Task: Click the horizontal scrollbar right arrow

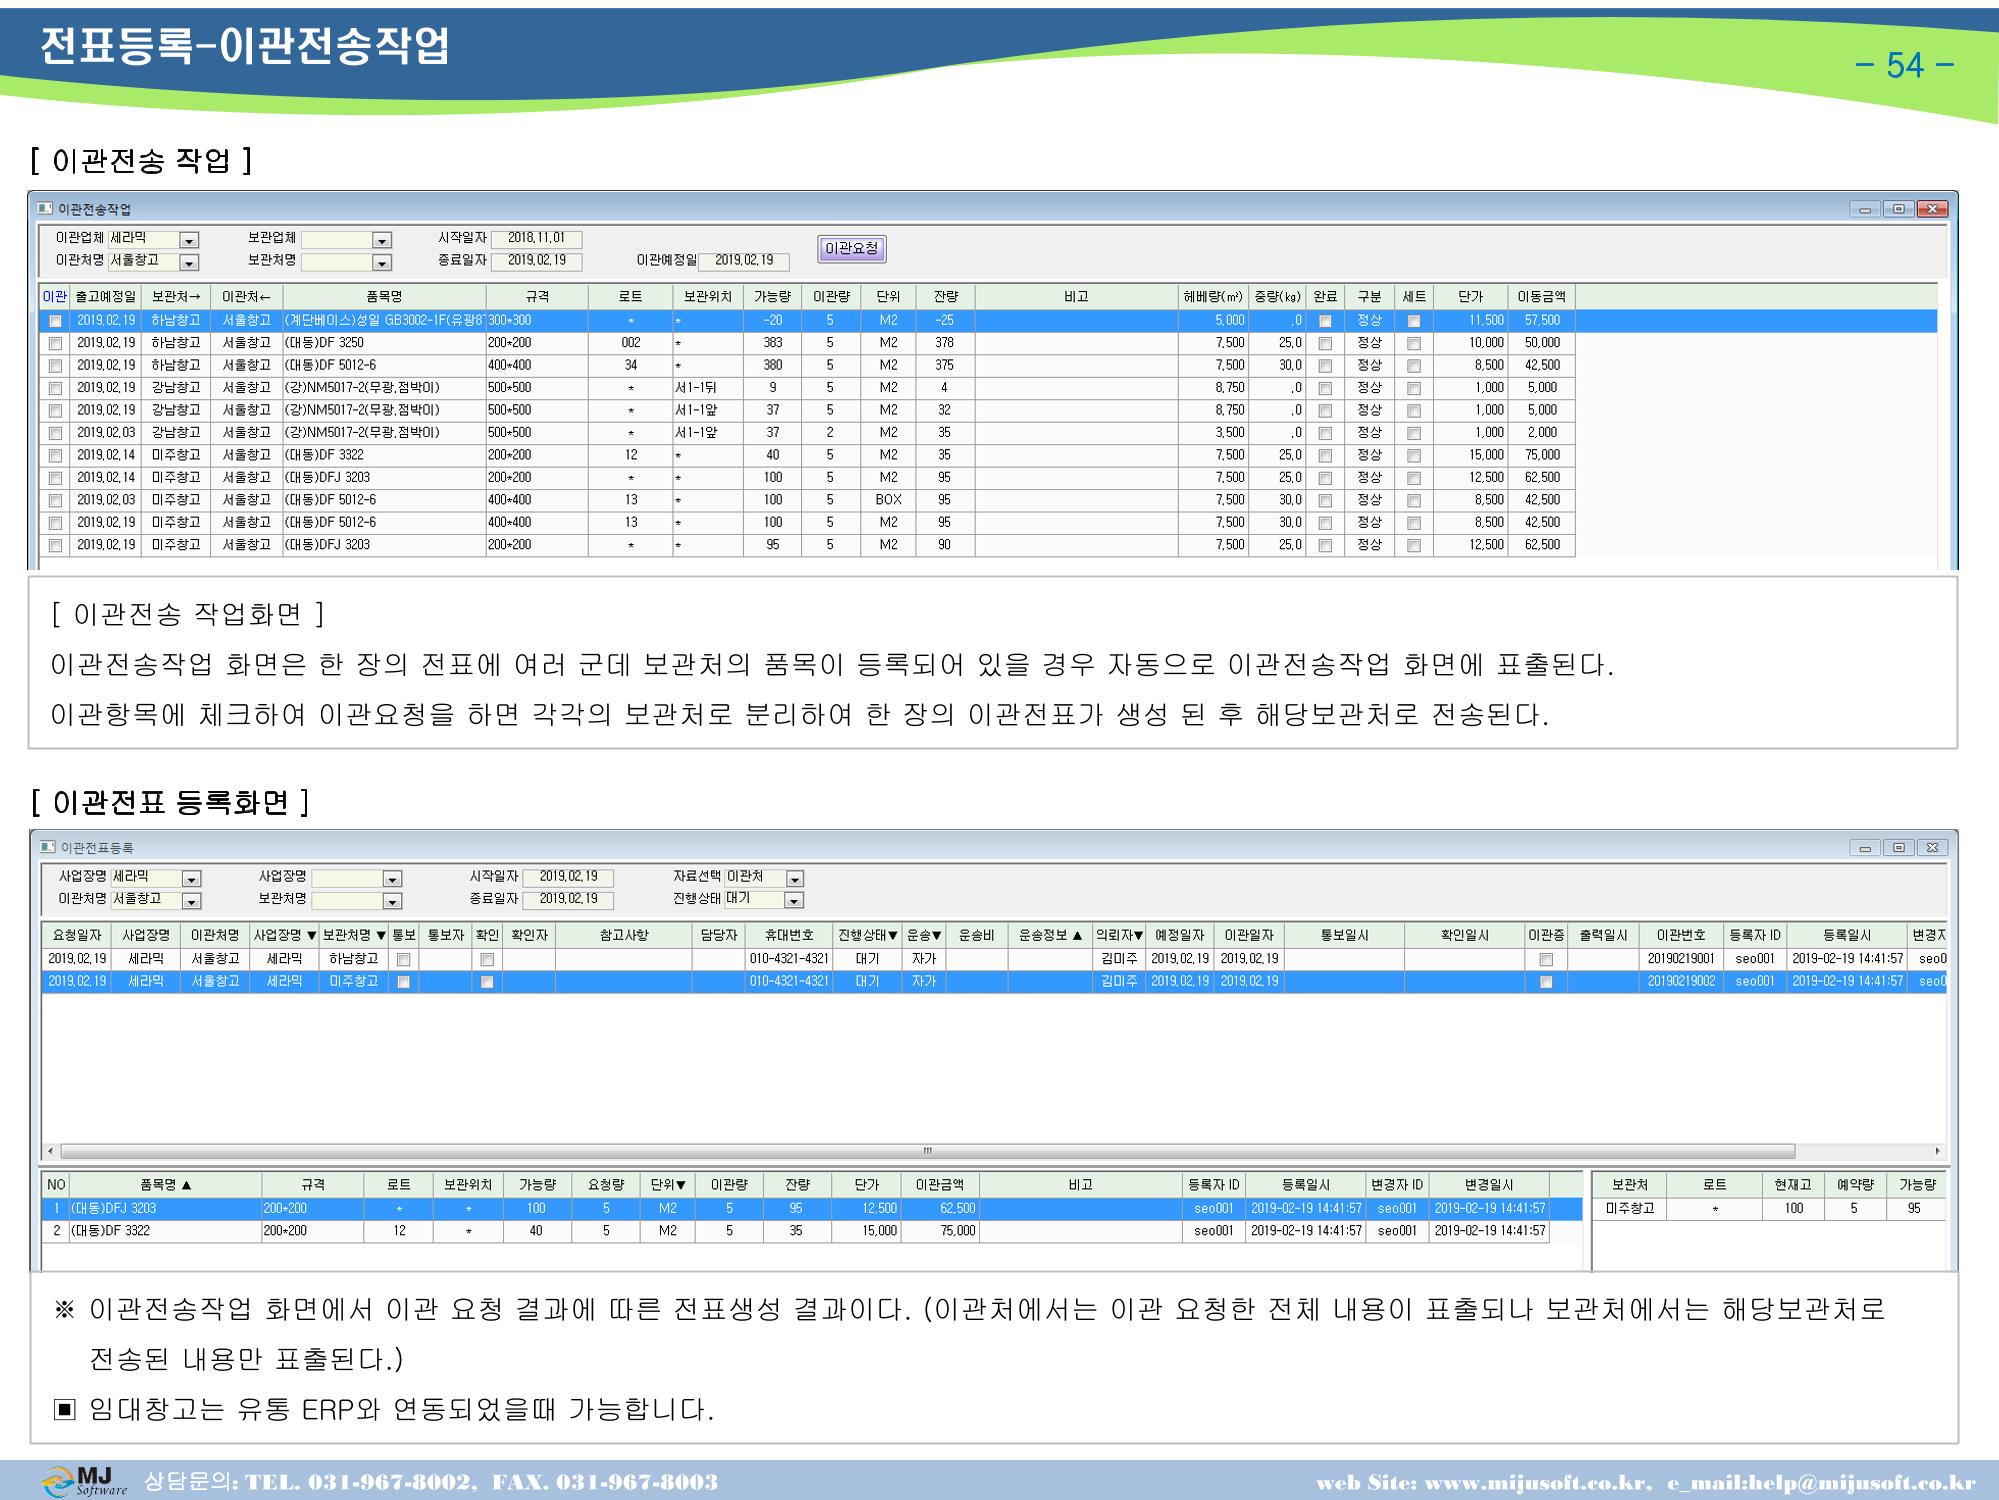Action: [1938, 1151]
